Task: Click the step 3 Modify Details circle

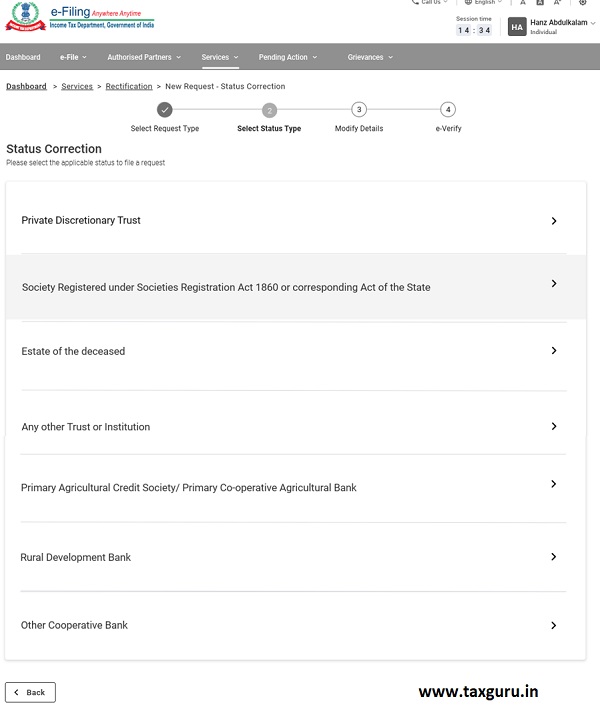Action: click(x=359, y=110)
